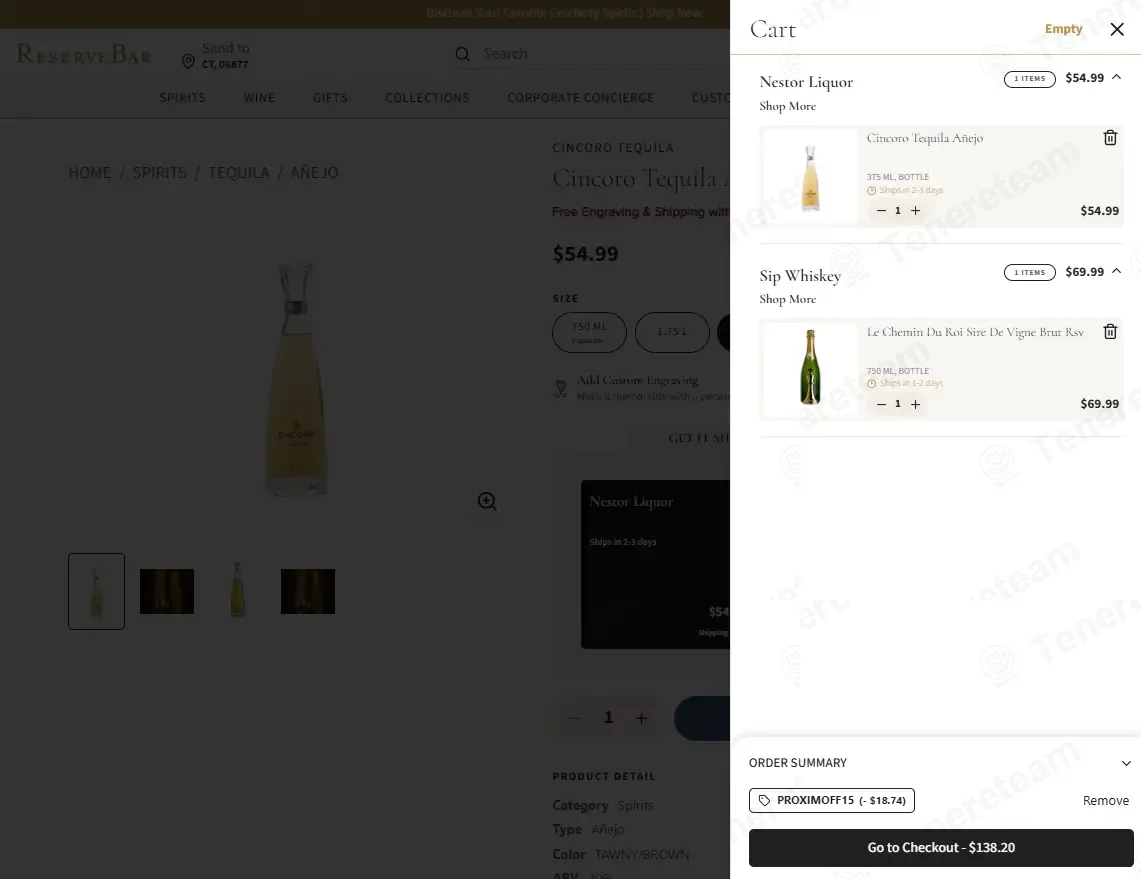
Task: Click the engraving glass icon
Action: click(561, 389)
